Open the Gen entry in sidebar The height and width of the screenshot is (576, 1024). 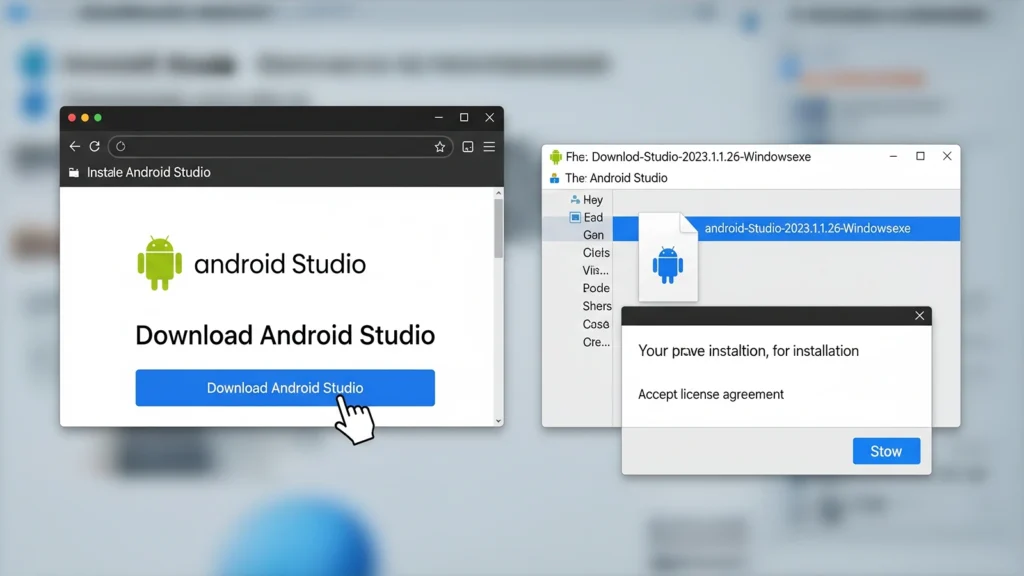(593, 235)
